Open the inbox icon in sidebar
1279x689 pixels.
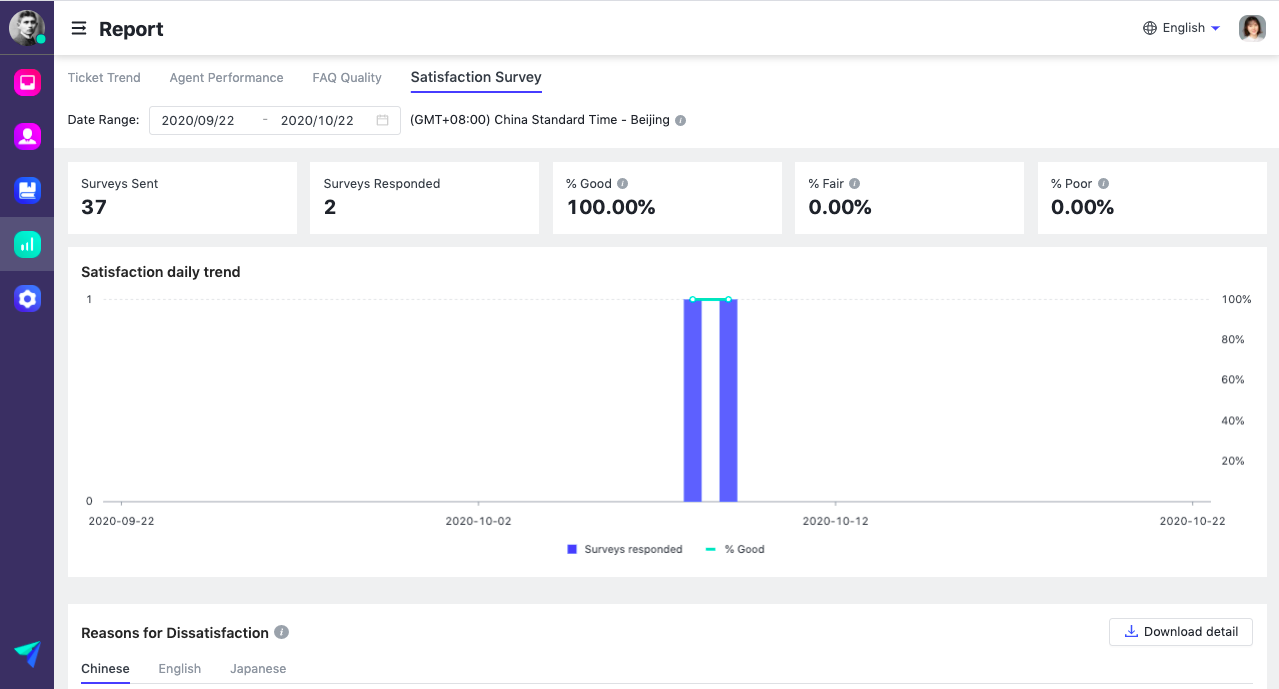click(27, 83)
